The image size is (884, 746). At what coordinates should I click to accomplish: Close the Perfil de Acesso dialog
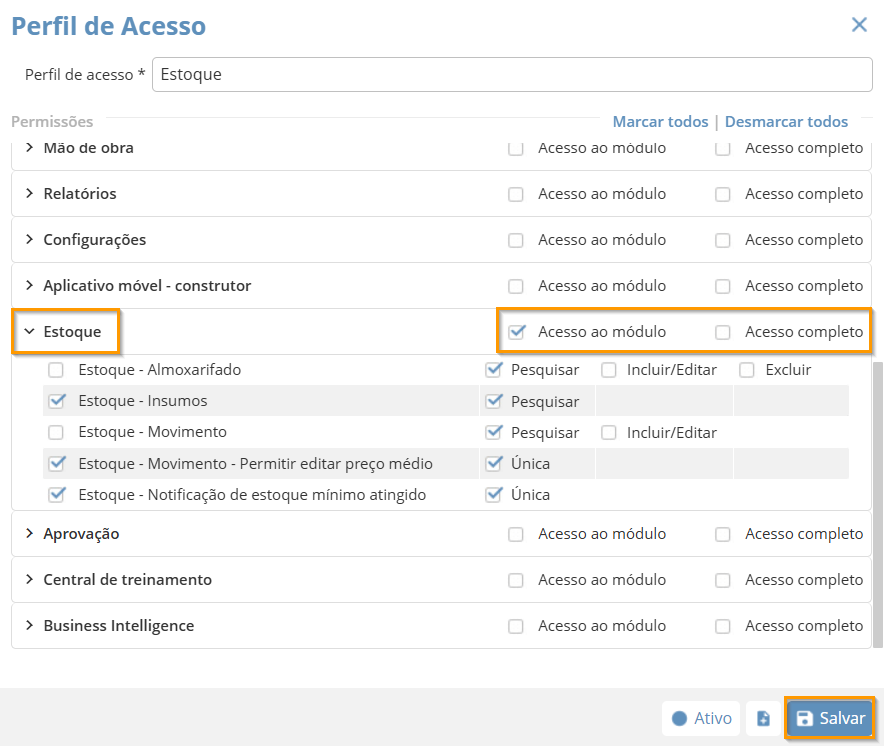[x=859, y=25]
